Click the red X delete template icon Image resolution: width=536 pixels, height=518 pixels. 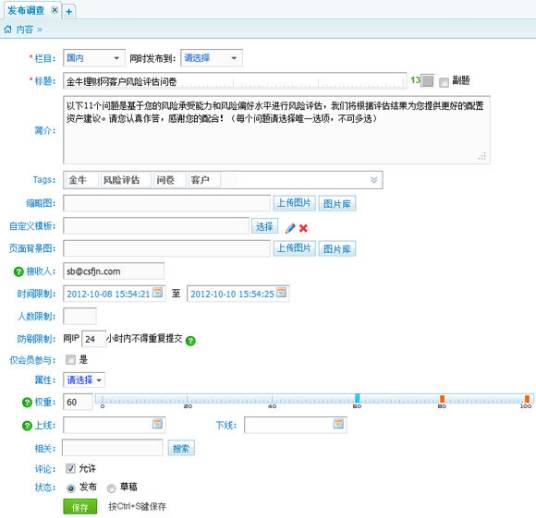tap(303, 228)
